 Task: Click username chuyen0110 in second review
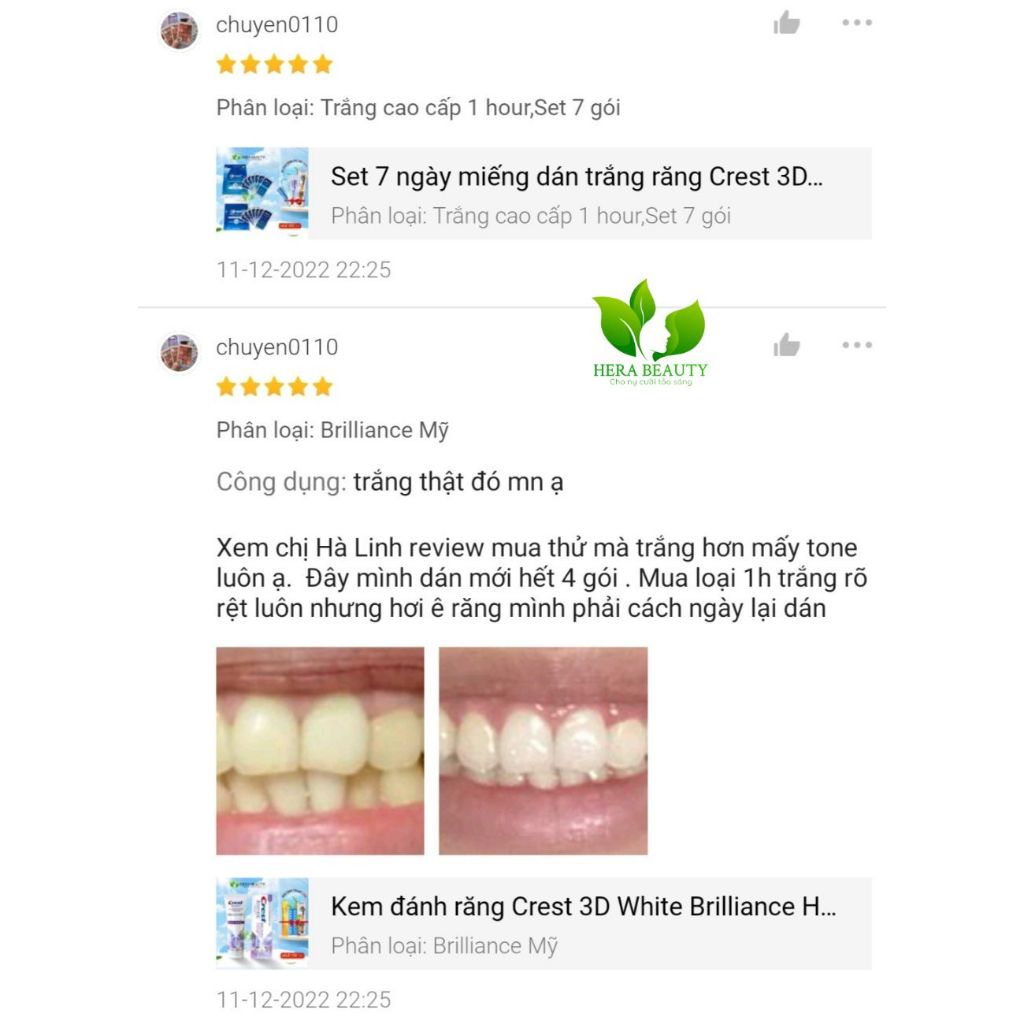(x=277, y=347)
